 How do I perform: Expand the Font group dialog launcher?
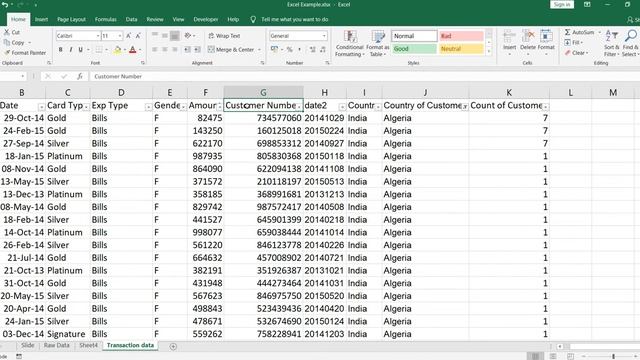143,63
